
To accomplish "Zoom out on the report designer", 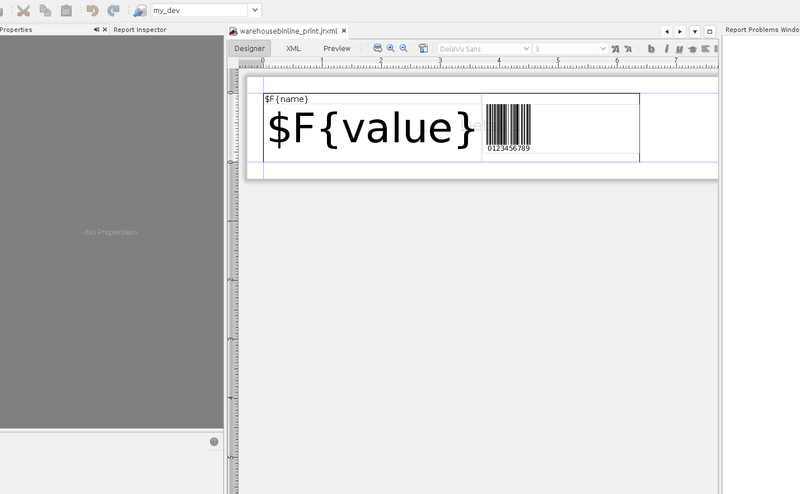I will tap(404, 48).
